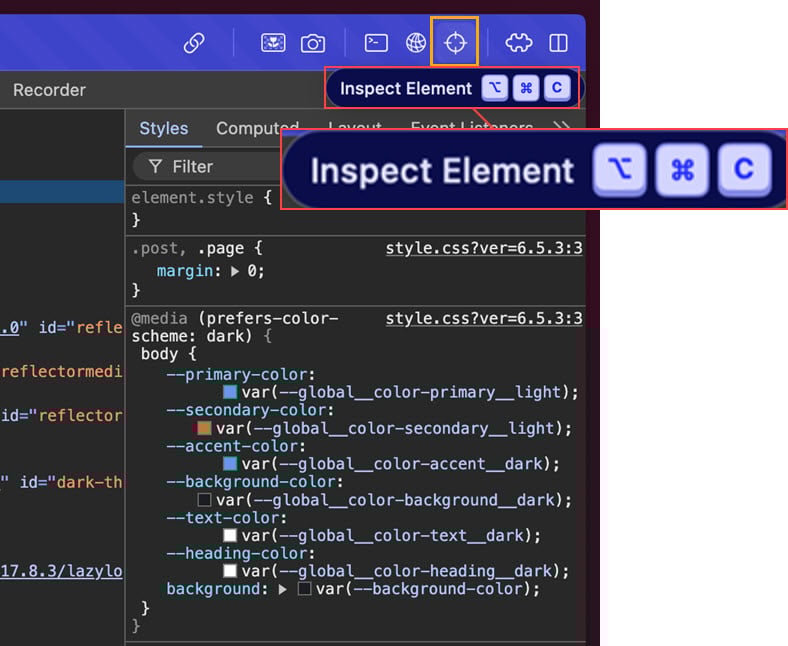Click the id="reflector attribute in DOM
The height and width of the screenshot is (646, 788).
[x=62, y=416]
